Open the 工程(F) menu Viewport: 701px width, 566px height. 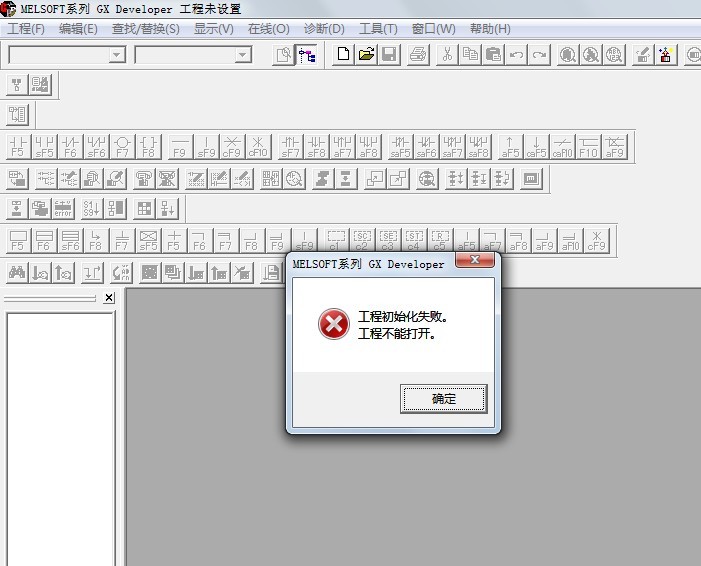click(26, 28)
